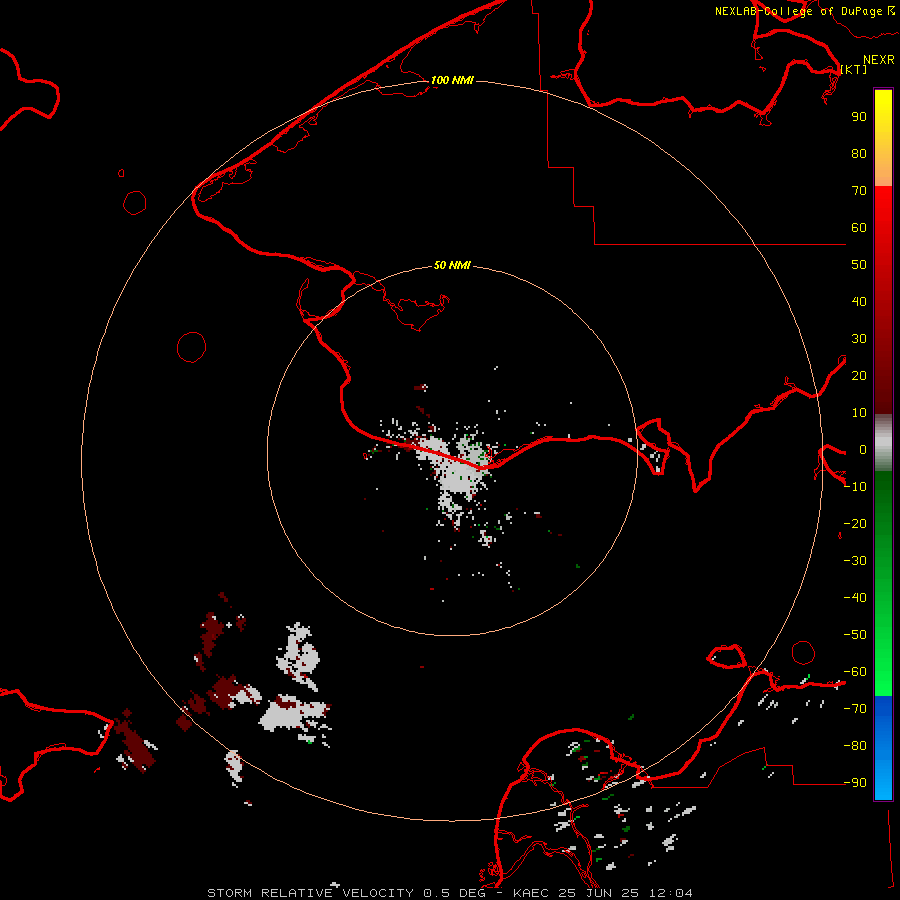The height and width of the screenshot is (900, 900).
Task: Click the "KAEC" radar site identifier
Action: point(533,893)
